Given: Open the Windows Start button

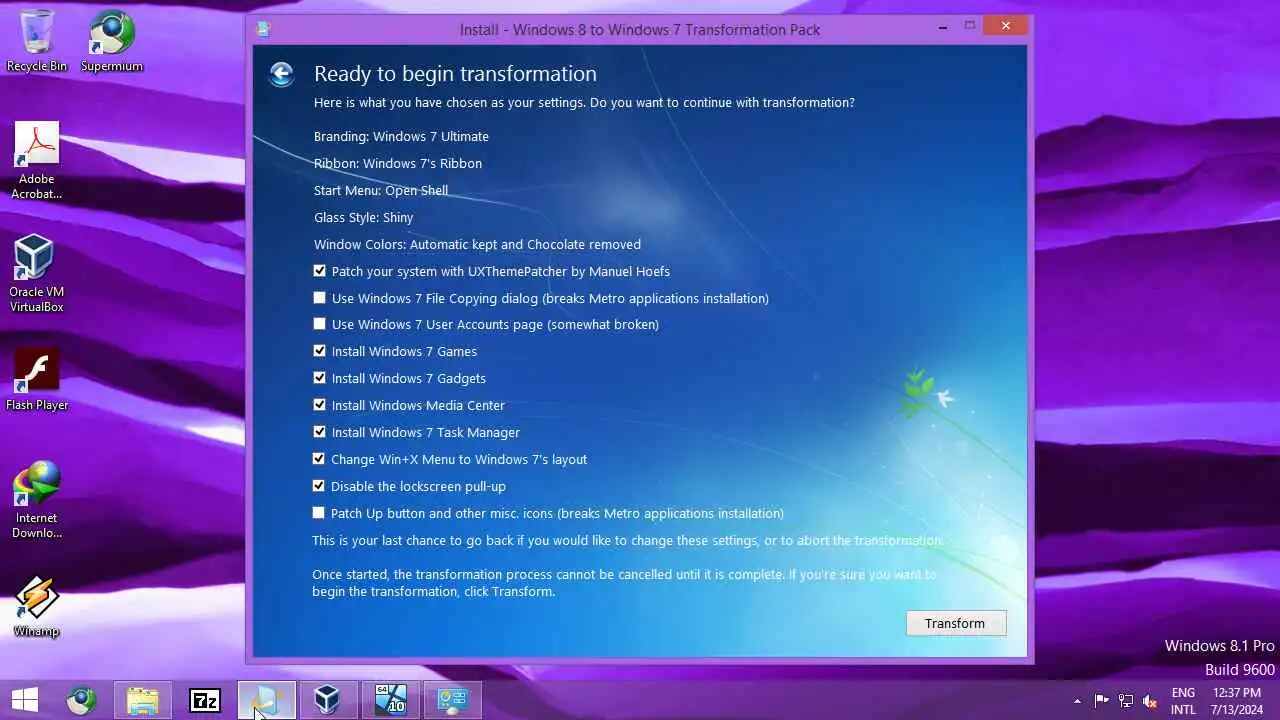Looking at the screenshot, I should tap(25, 700).
